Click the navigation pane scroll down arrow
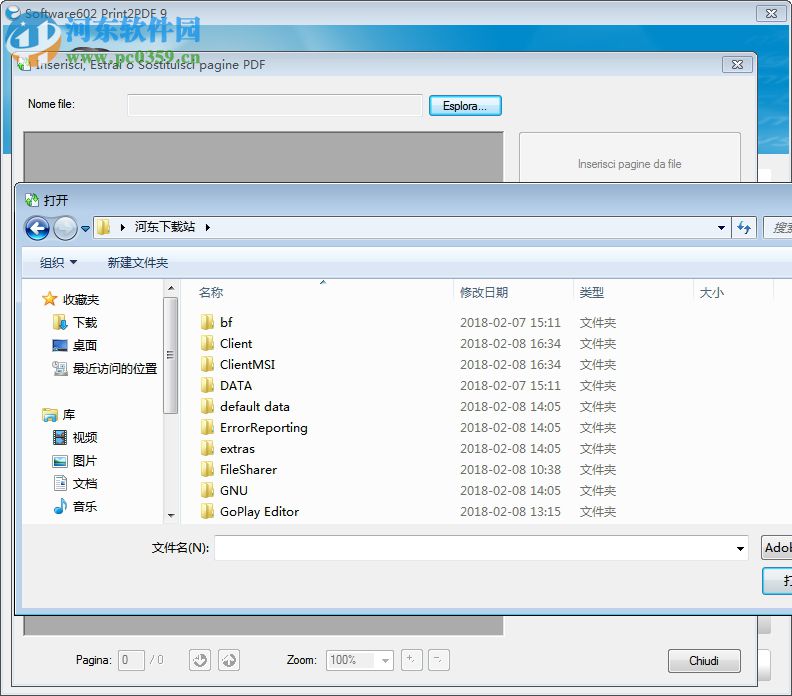The height and width of the screenshot is (696, 792). (171, 516)
